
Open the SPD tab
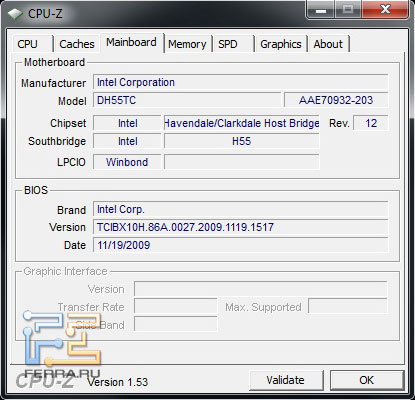[234, 44]
